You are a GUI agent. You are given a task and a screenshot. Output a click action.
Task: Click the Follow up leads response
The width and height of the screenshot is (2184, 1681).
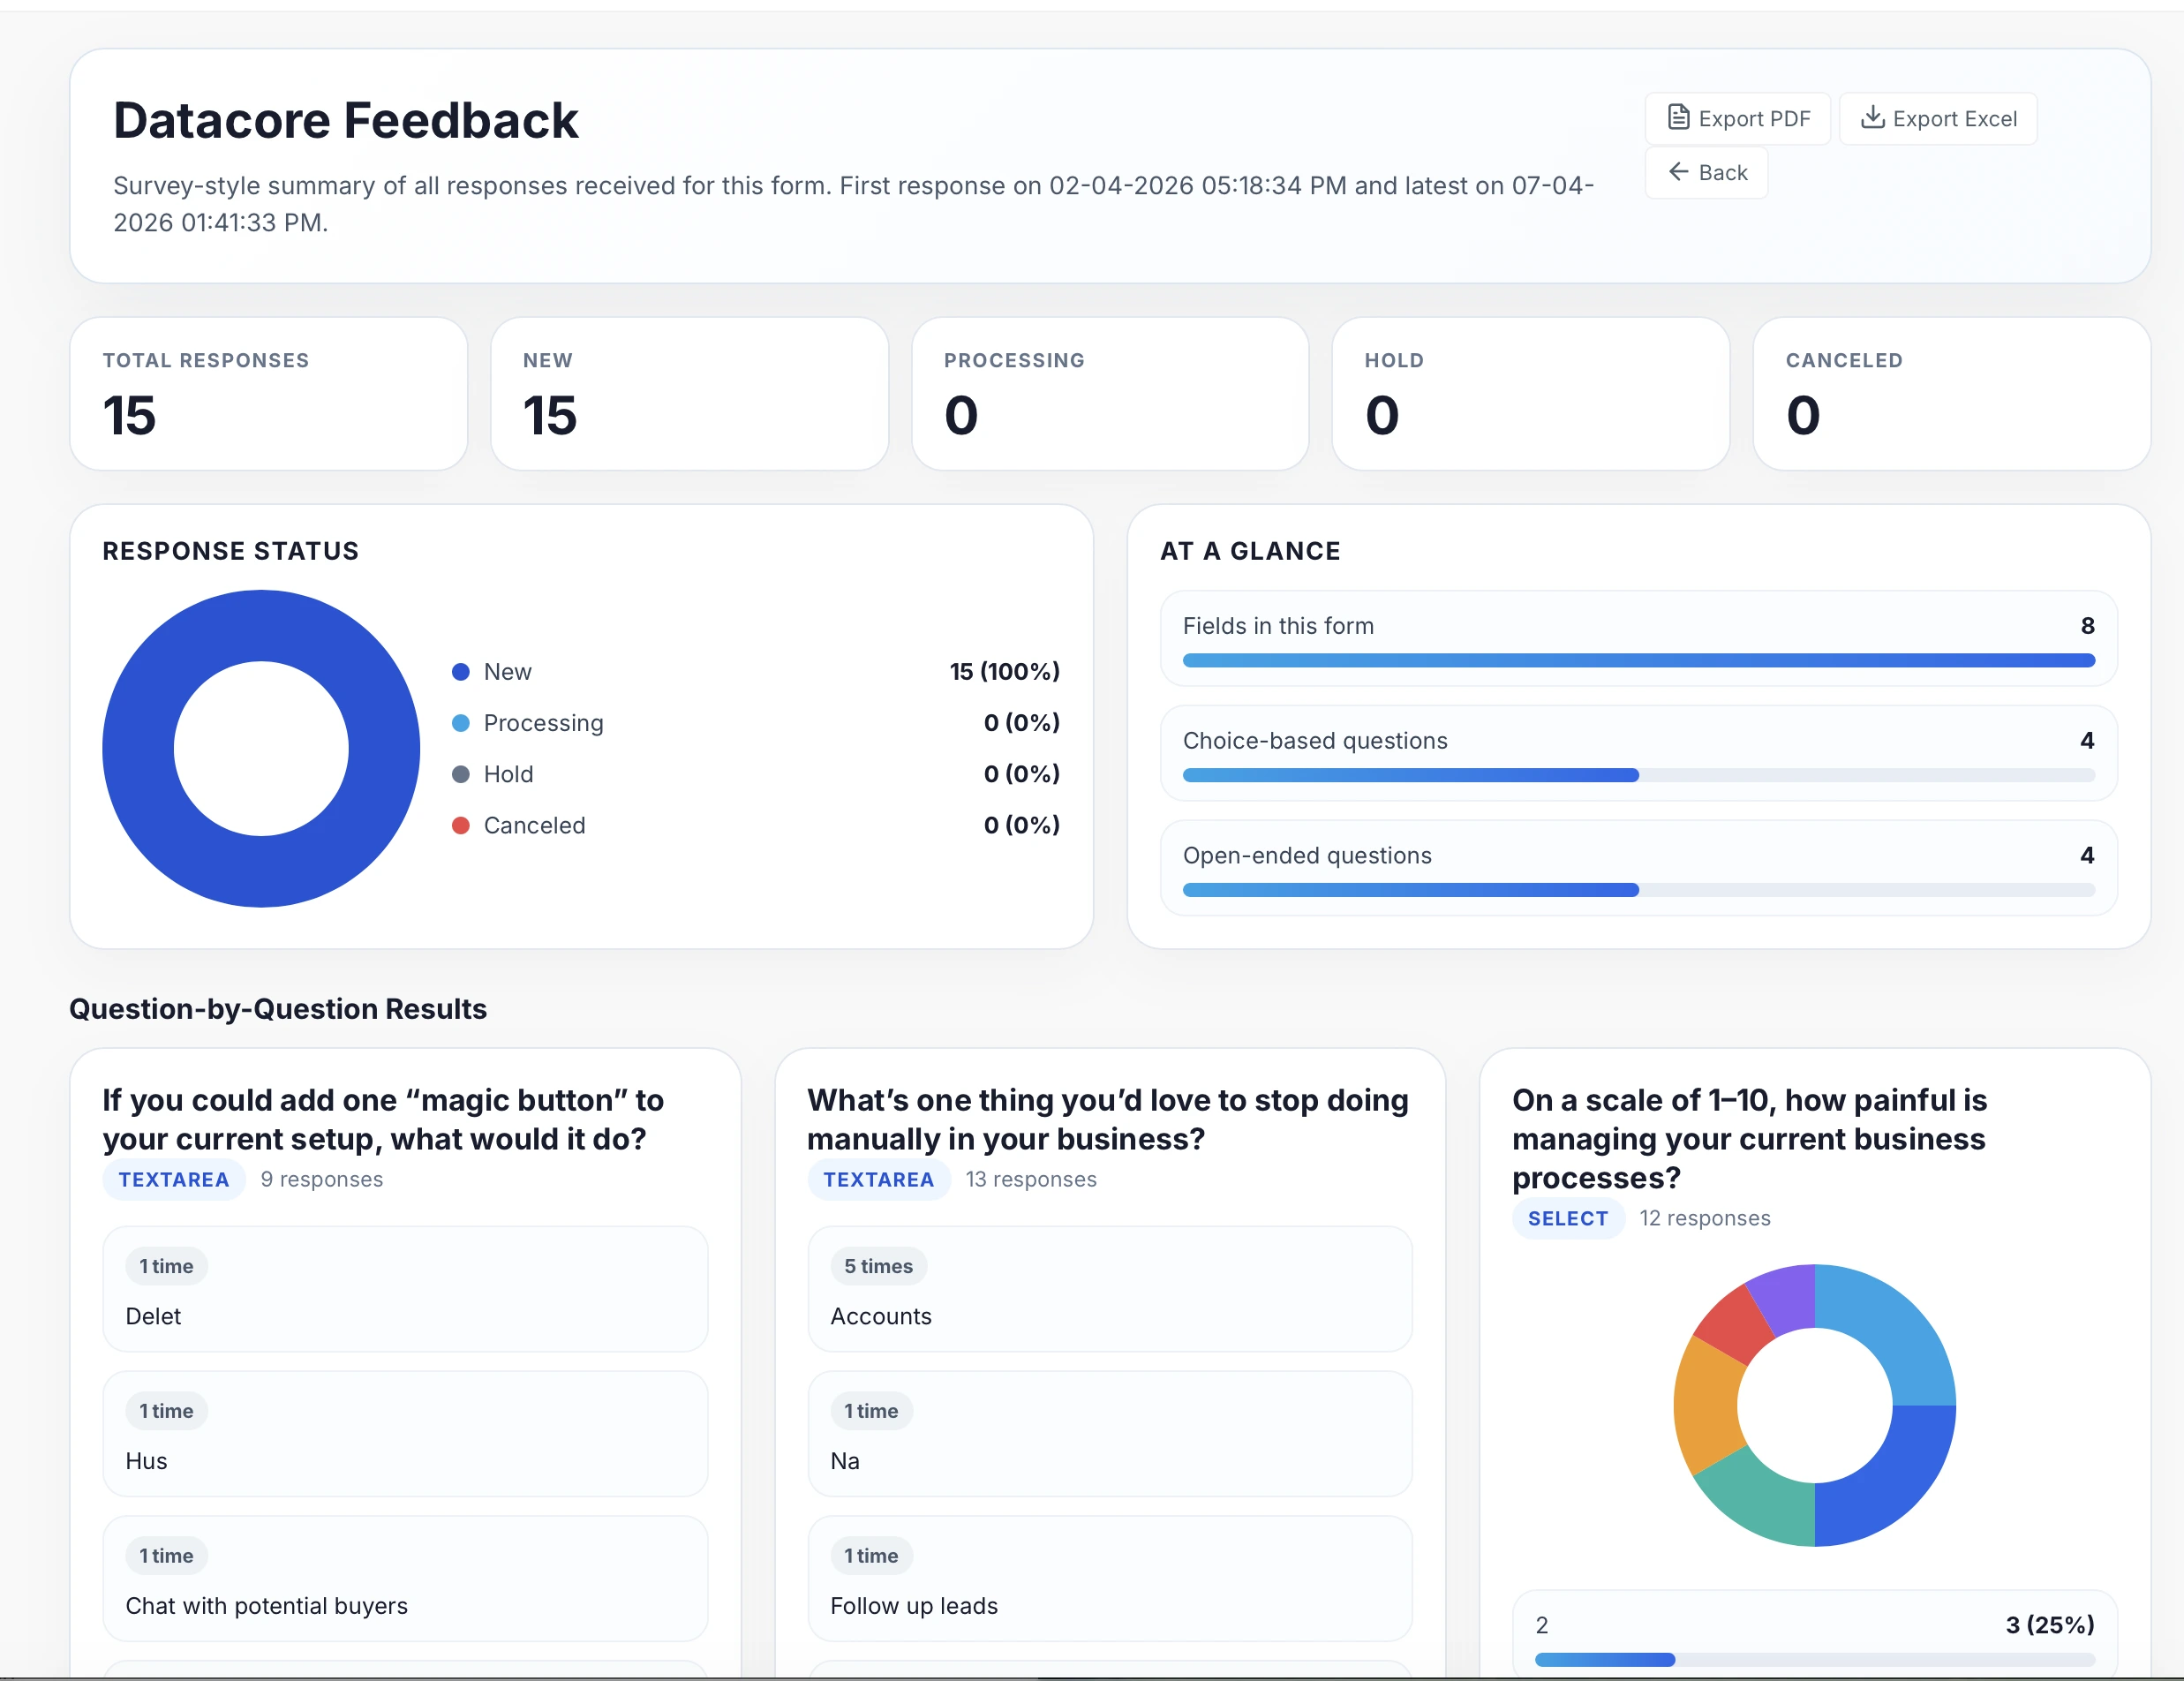[x=1110, y=1579]
